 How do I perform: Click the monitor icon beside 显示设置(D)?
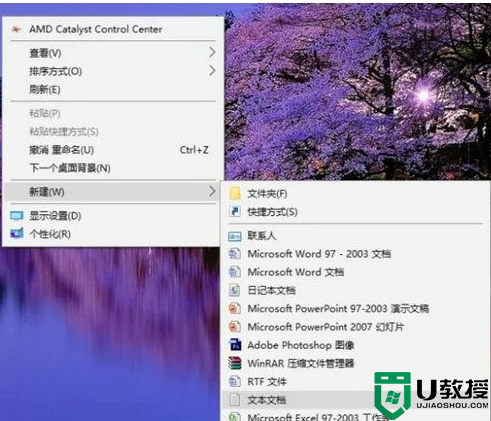click(17, 216)
